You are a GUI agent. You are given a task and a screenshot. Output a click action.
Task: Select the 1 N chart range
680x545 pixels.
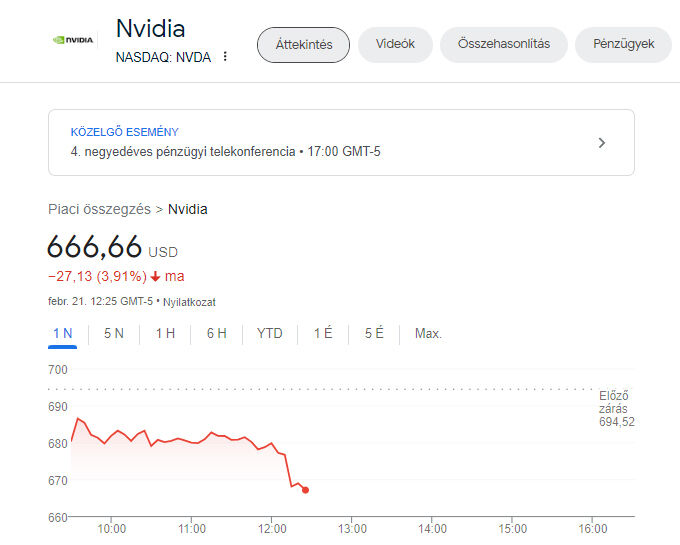pyautogui.click(x=62, y=333)
